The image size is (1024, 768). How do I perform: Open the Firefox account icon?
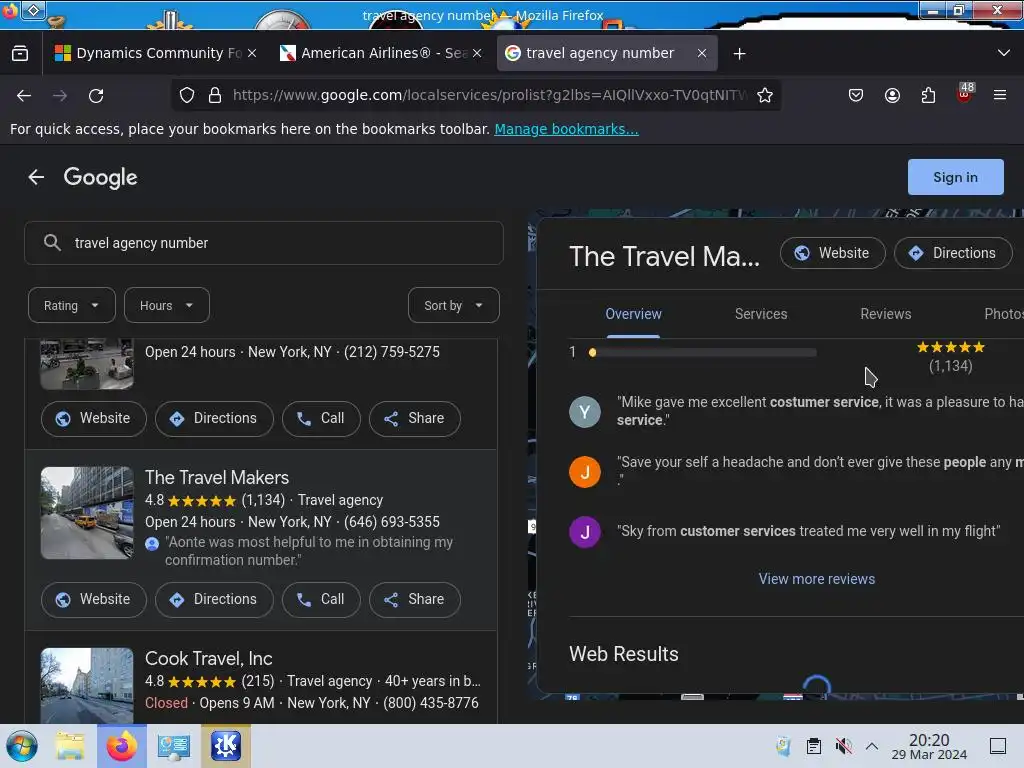892,95
